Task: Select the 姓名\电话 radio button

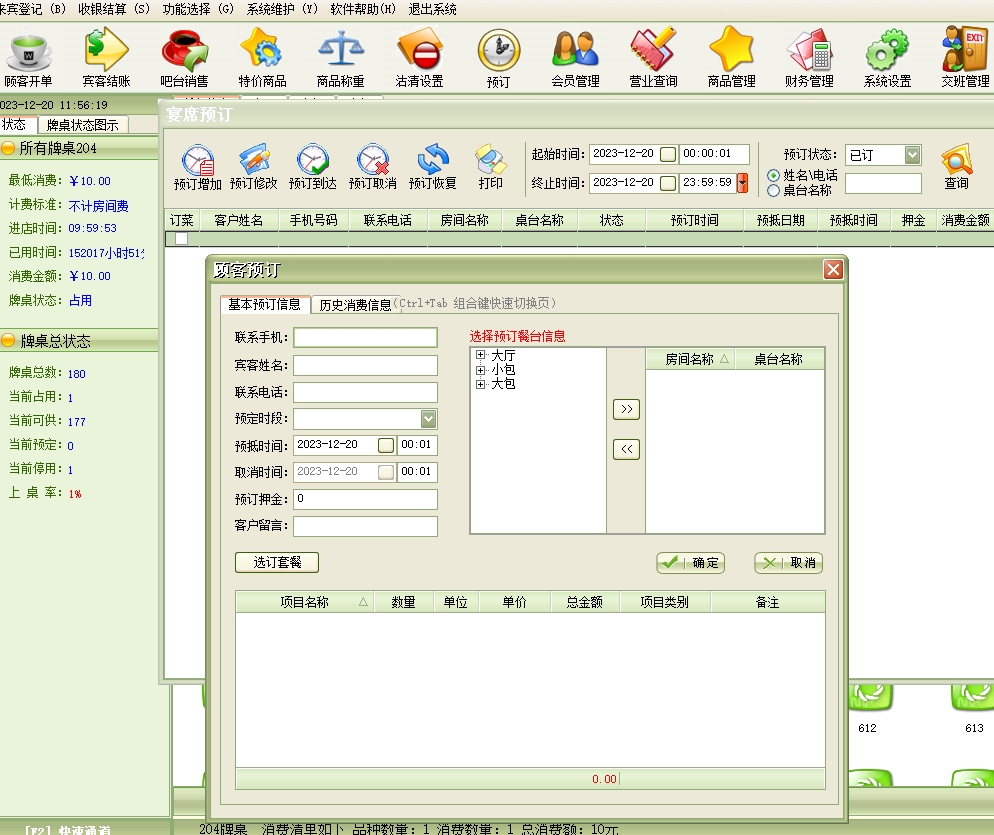Action: coord(773,176)
